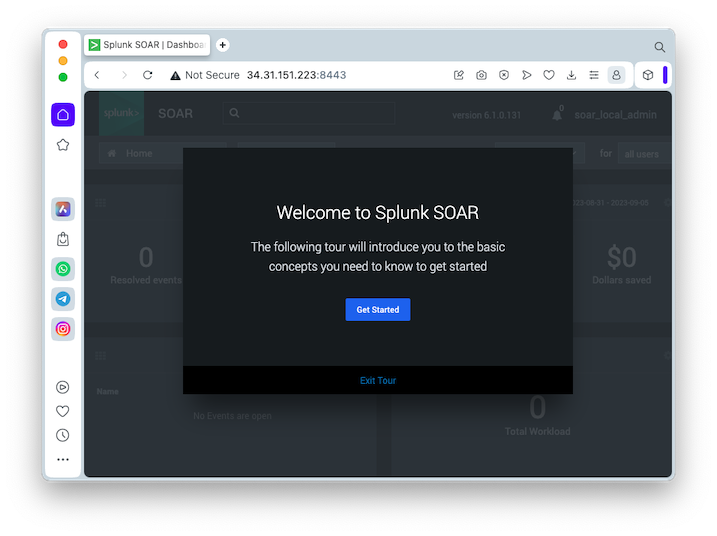The image size is (717, 536).
Task: Open the downloads icon
Action: point(571,75)
